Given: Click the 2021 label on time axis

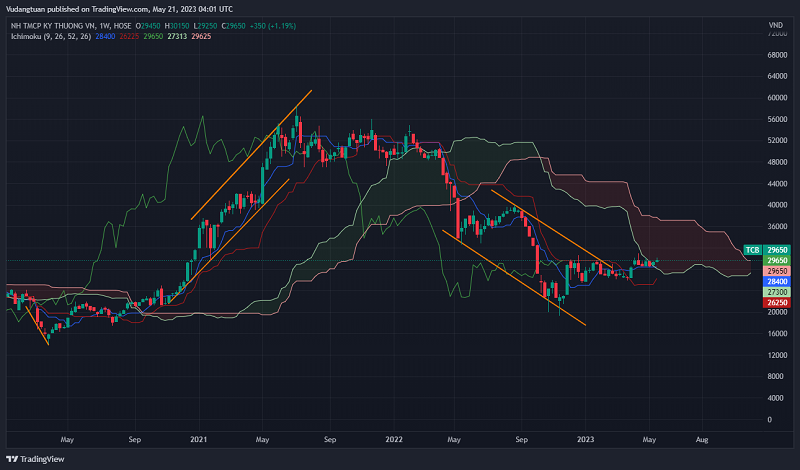Looking at the screenshot, I should pyautogui.click(x=198, y=438).
